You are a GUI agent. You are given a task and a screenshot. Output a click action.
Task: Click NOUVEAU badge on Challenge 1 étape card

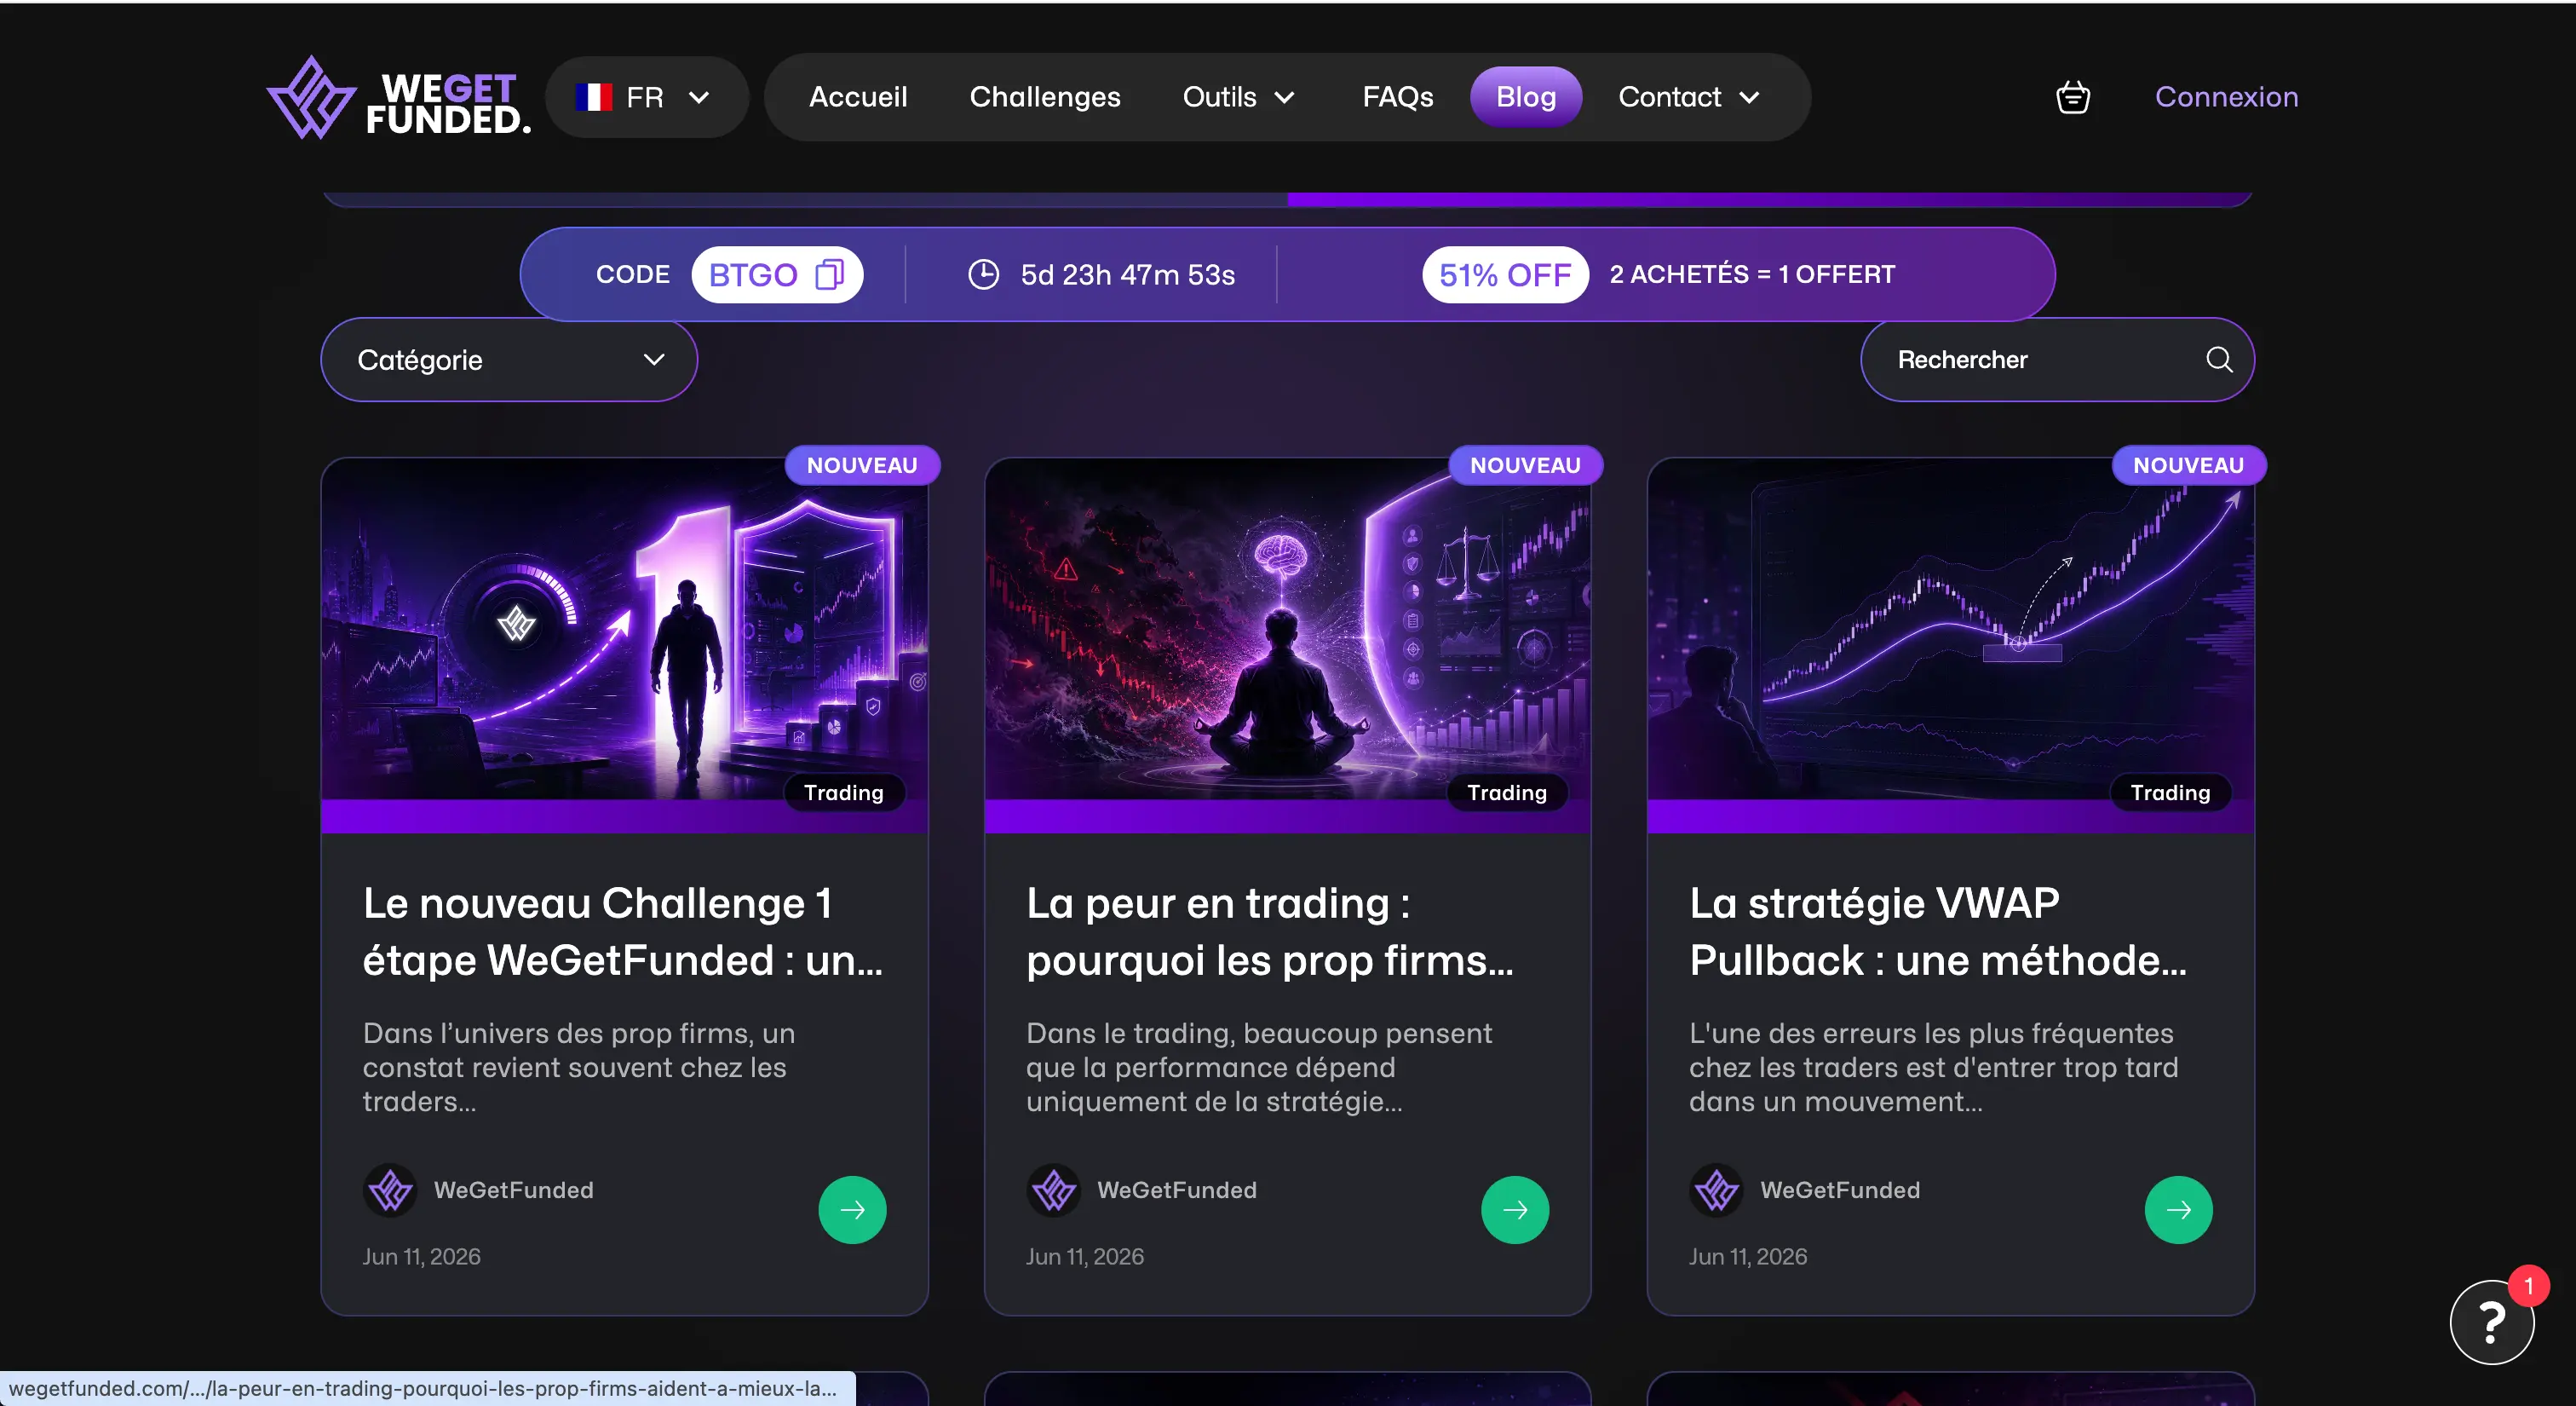coord(862,465)
